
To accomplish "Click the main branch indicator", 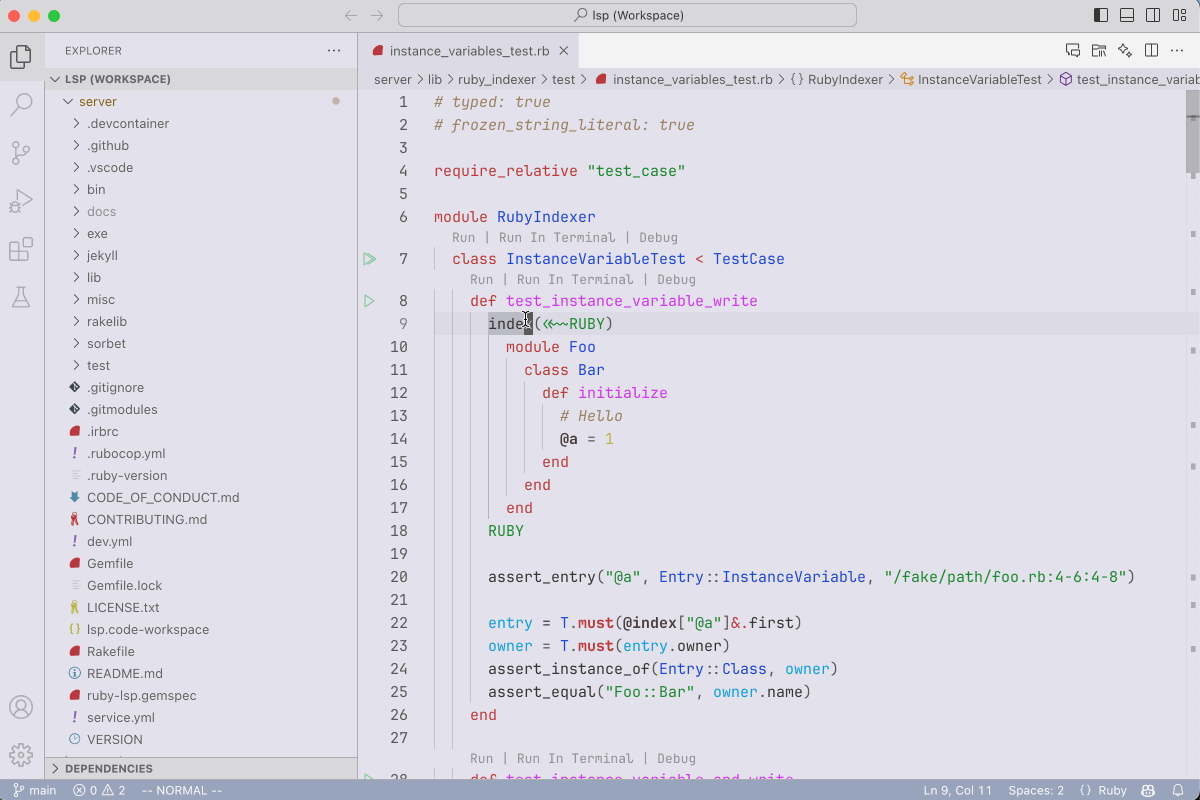I will 34,790.
